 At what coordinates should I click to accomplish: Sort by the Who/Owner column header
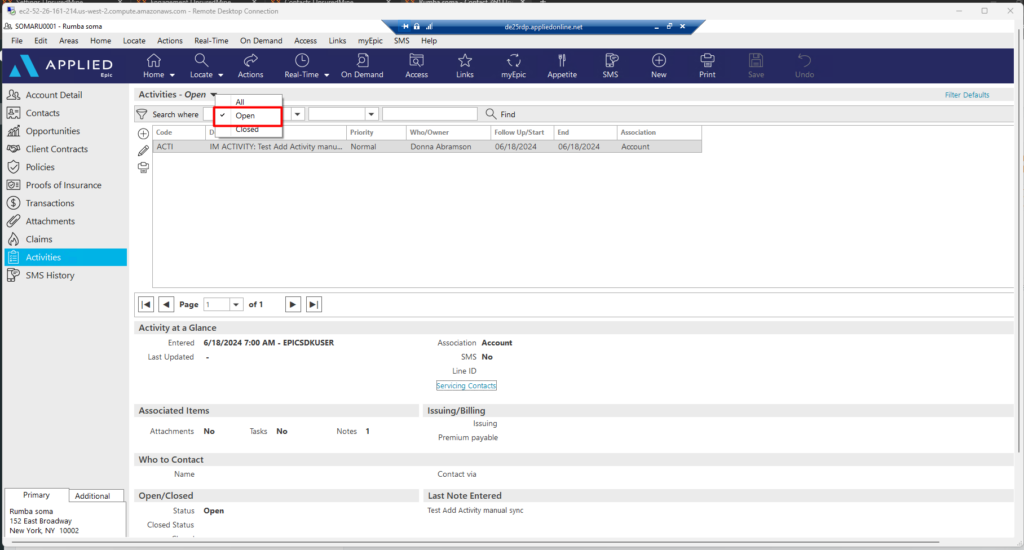447,133
